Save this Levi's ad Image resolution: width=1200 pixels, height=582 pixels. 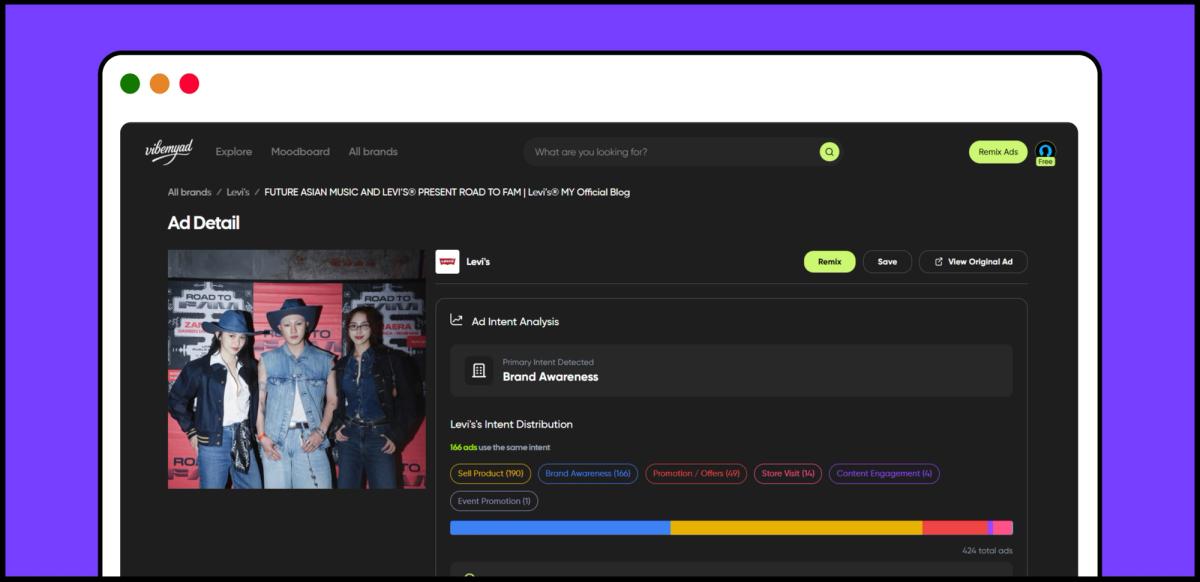[887, 261]
